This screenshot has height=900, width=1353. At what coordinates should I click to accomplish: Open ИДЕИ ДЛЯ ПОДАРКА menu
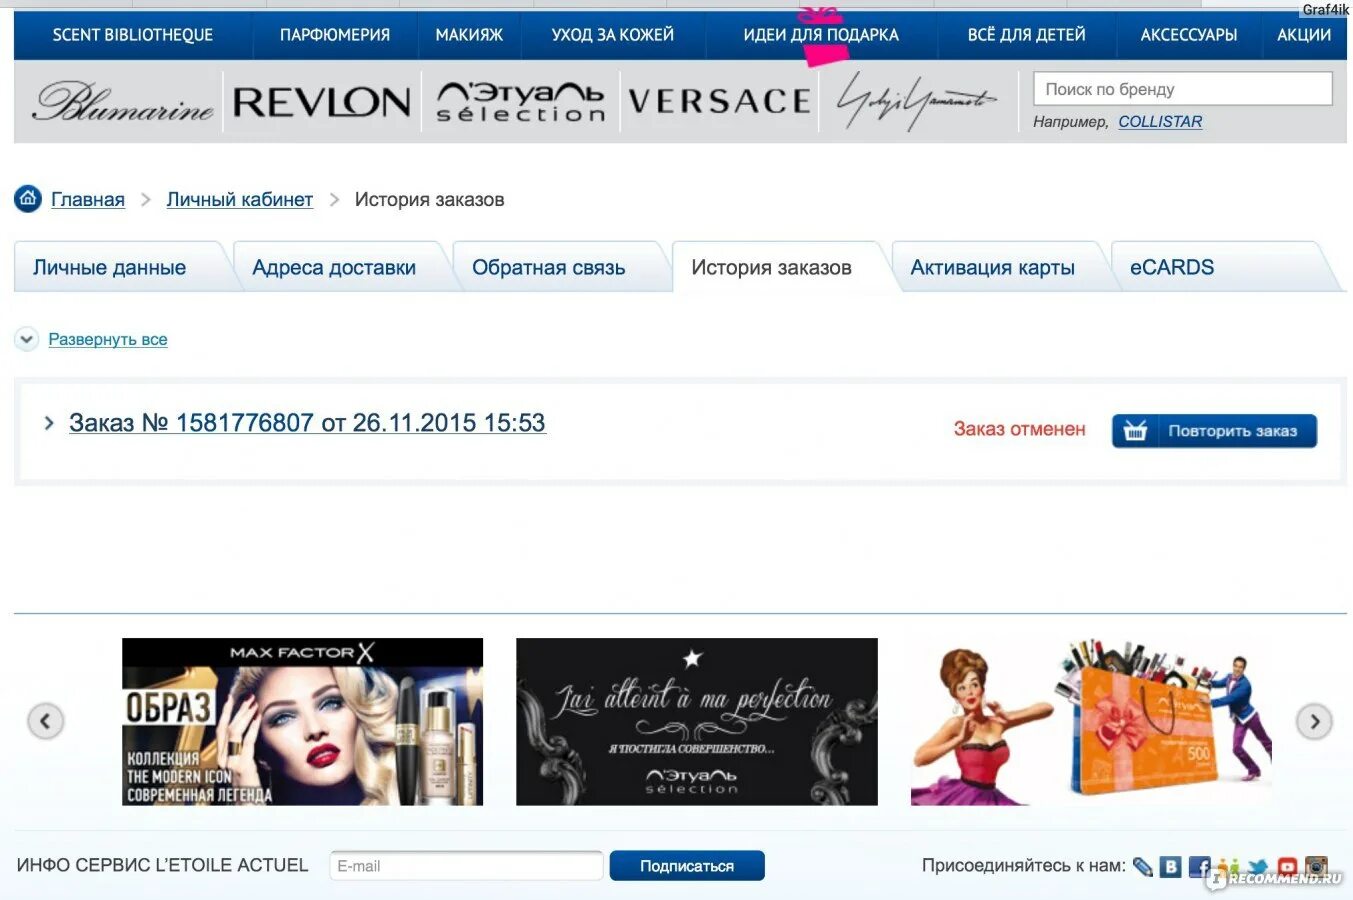tap(821, 35)
